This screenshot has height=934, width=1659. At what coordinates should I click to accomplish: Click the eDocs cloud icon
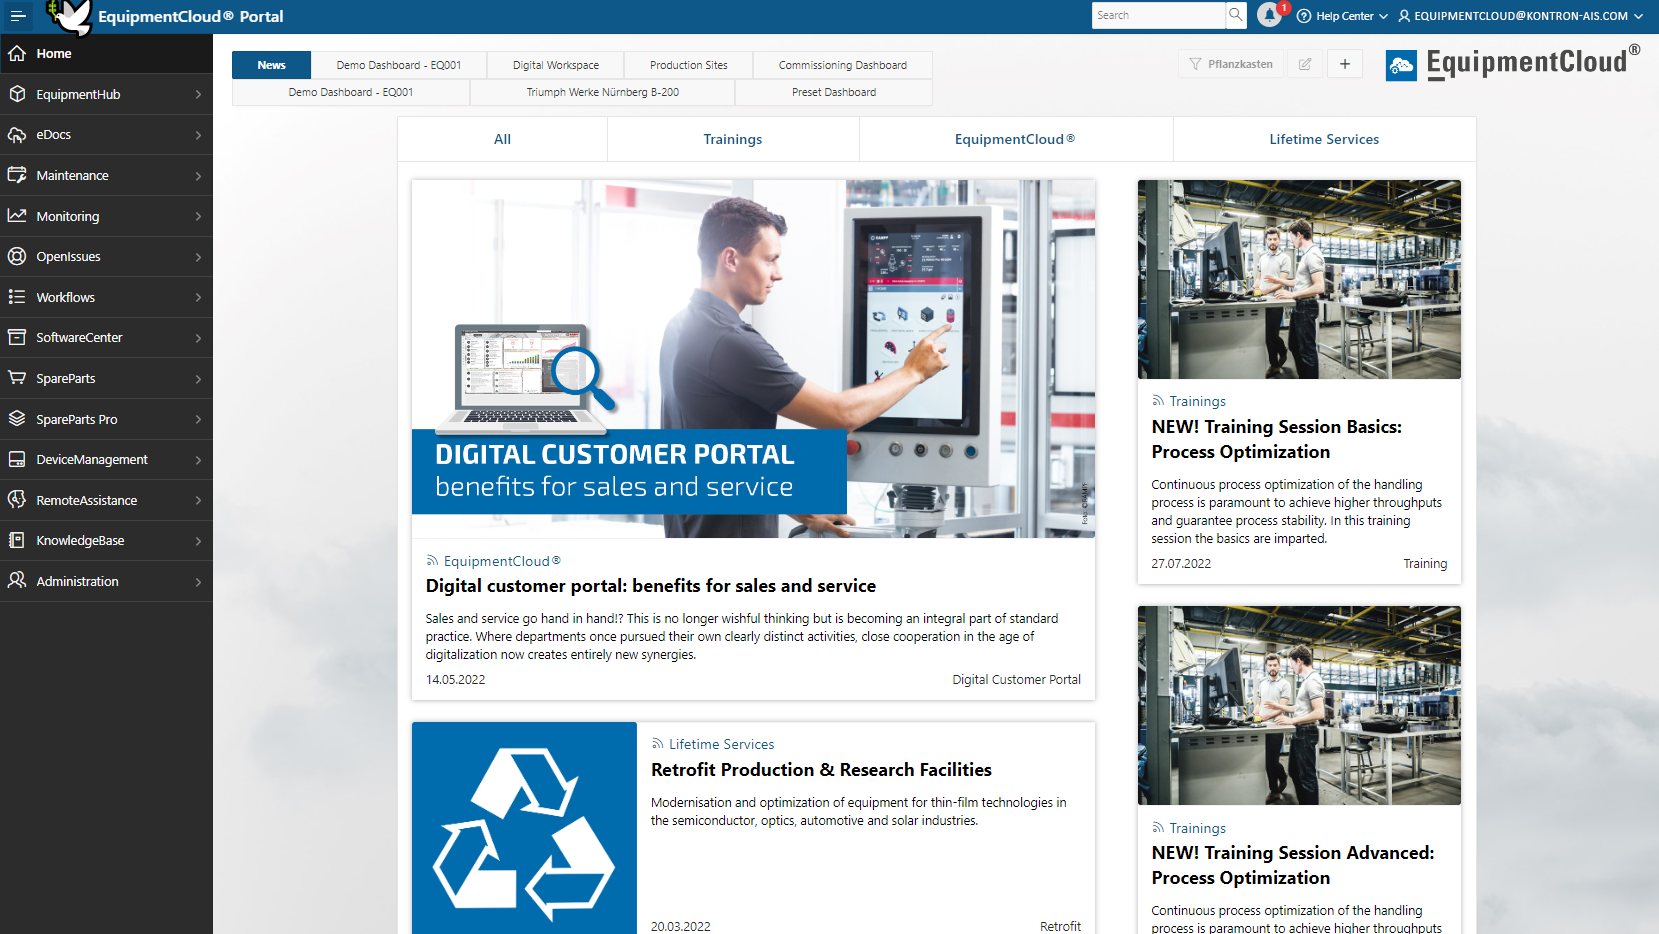[x=17, y=134]
